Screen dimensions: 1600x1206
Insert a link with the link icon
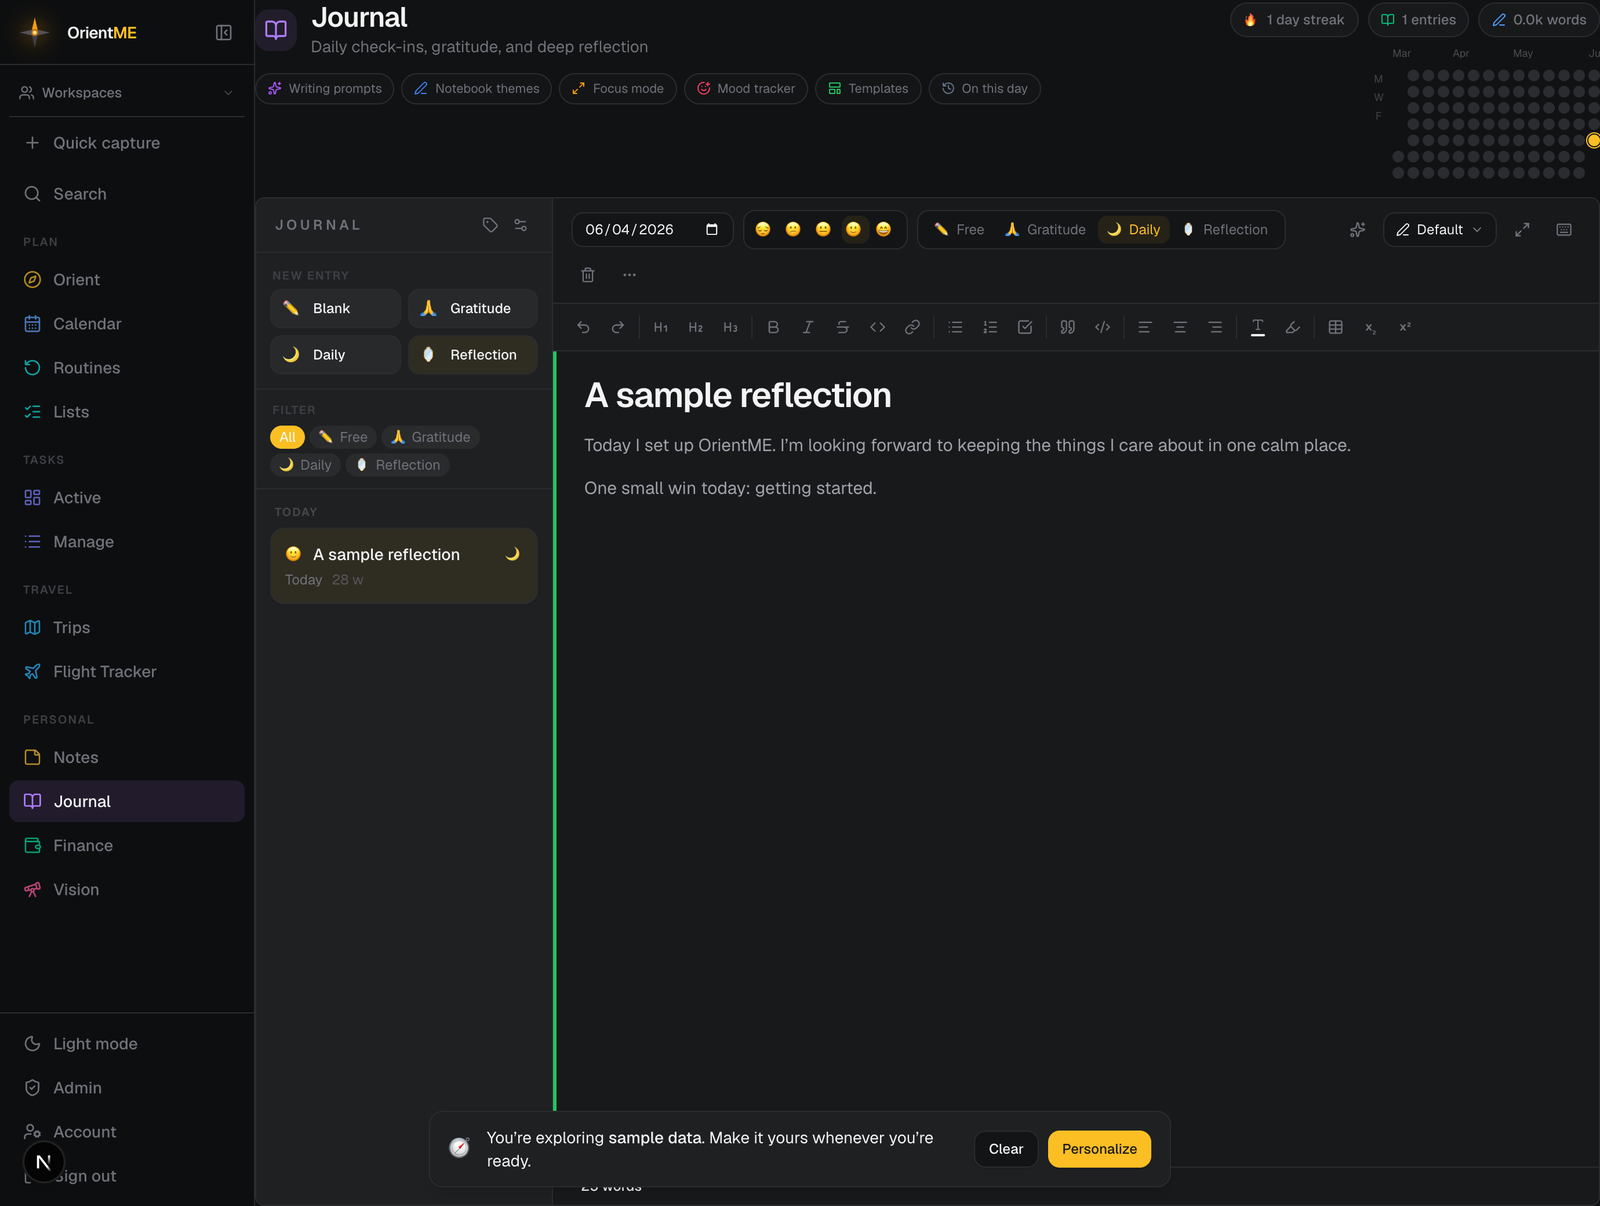click(x=912, y=327)
